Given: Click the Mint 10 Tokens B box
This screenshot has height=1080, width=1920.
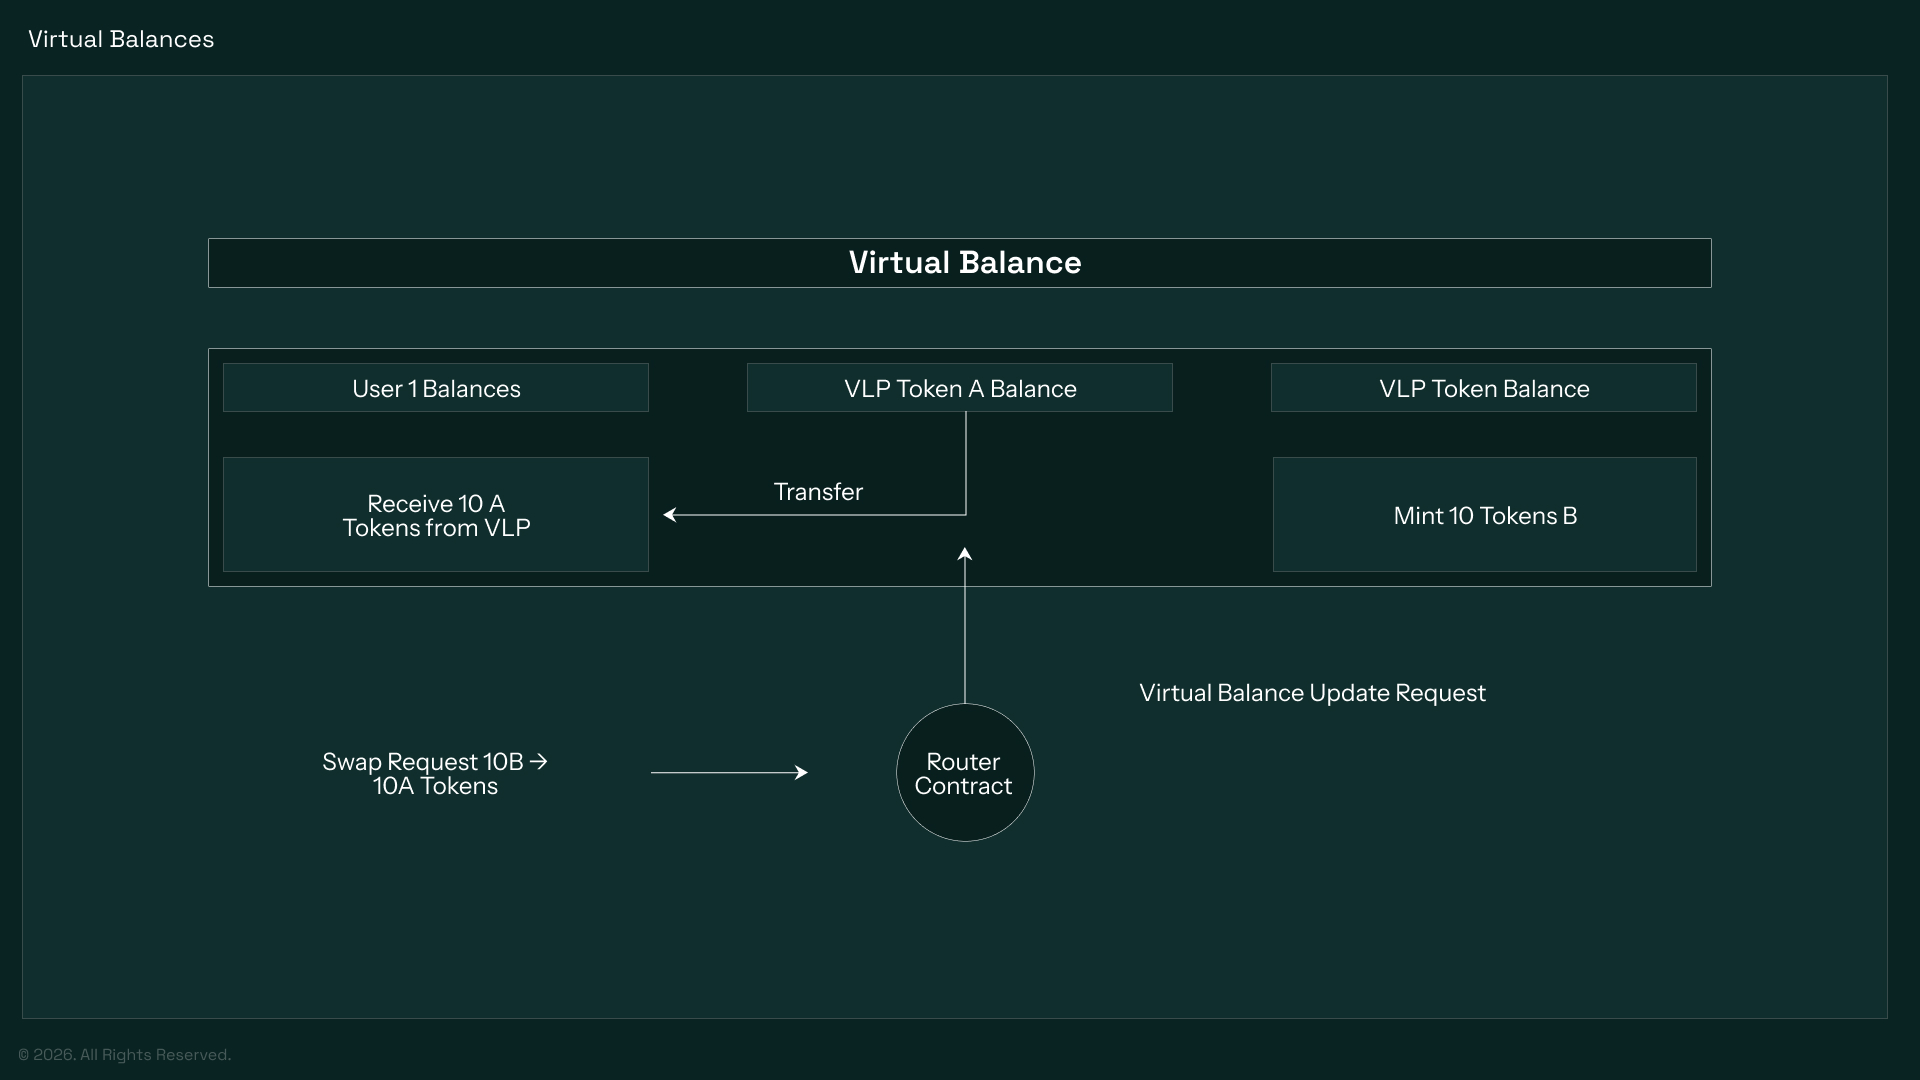Looking at the screenshot, I should [x=1484, y=515].
